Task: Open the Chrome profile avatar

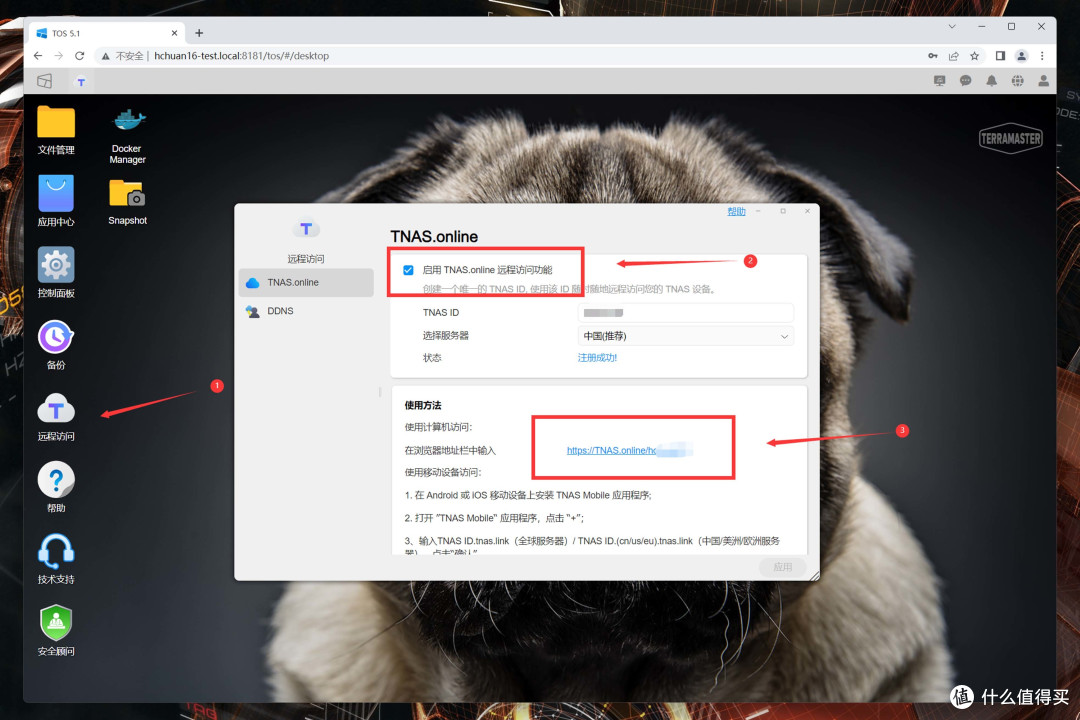Action: click(x=1021, y=56)
